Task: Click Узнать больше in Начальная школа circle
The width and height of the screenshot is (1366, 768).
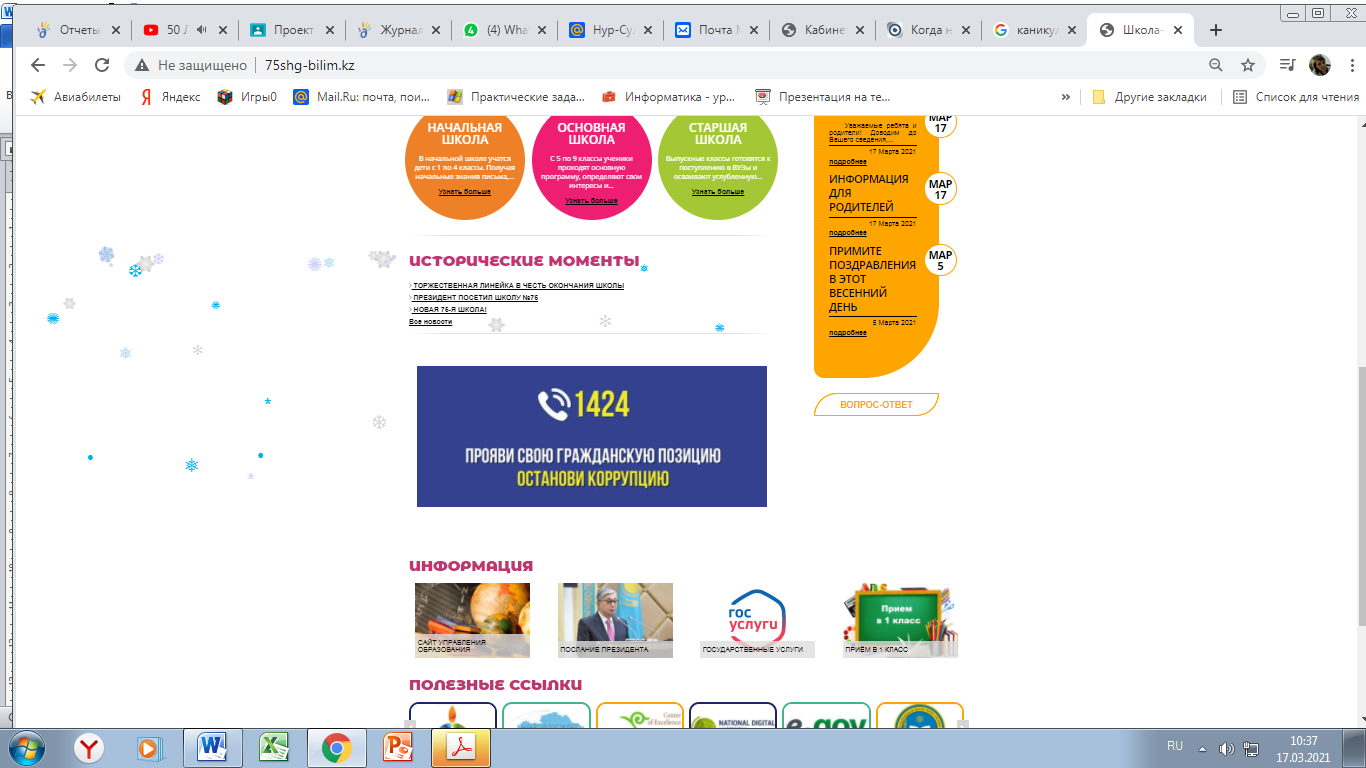Action: coord(464,191)
